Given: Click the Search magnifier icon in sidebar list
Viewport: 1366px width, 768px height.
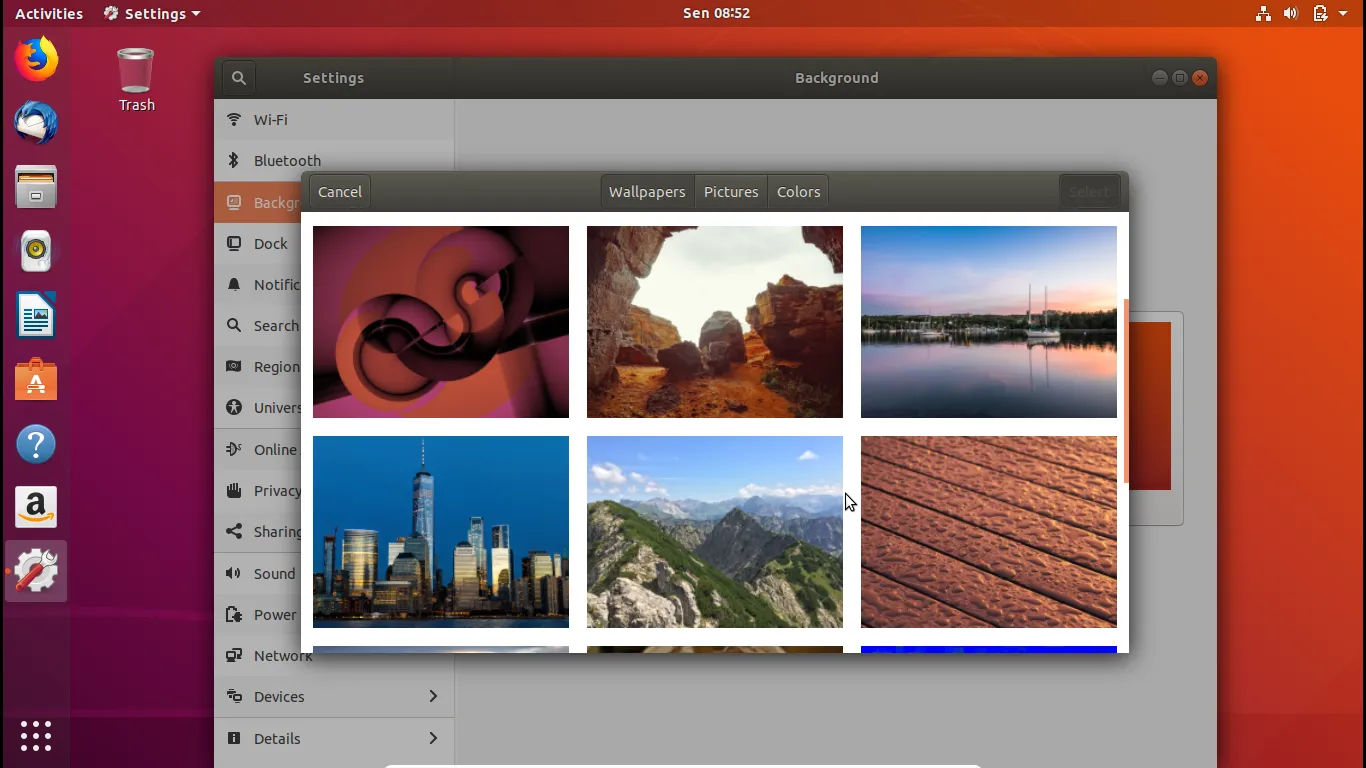Looking at the screenshot, I should tap(234, 325).
